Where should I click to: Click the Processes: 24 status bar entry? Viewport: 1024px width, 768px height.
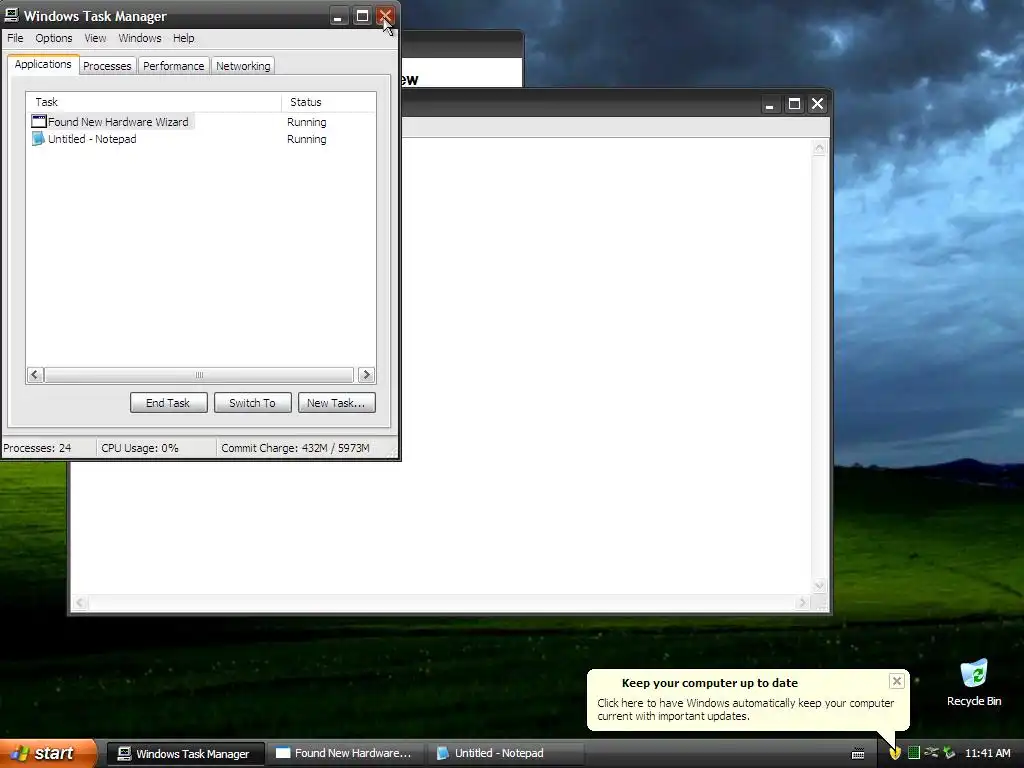pyautogui.click(x=48, y=448)
